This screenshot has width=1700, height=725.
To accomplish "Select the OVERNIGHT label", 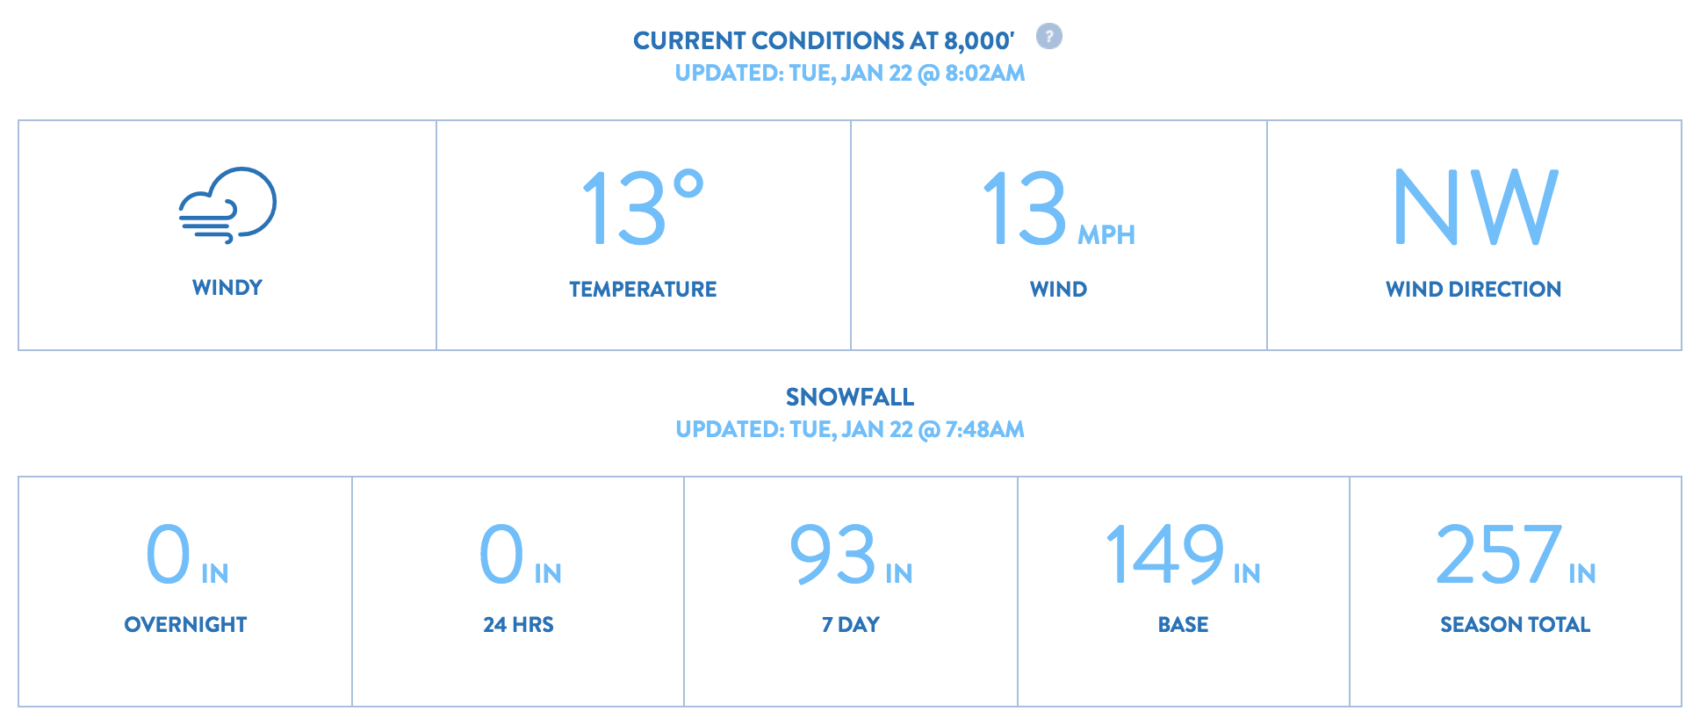I will pyautogui.click(x=185, y=624).
